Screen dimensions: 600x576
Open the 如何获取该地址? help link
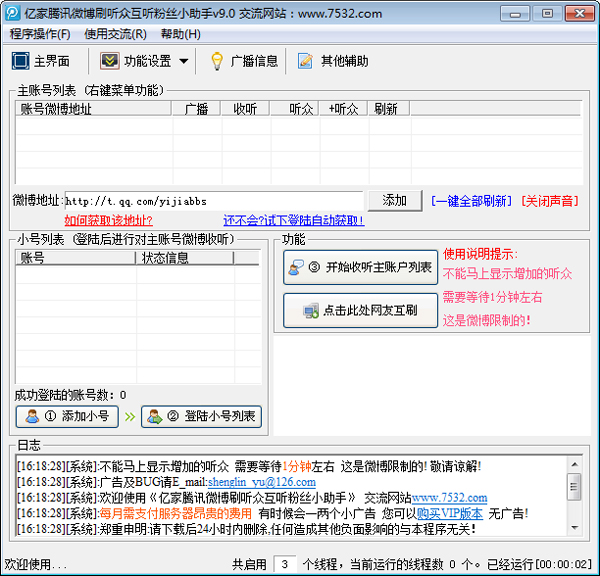pos(108,220)
